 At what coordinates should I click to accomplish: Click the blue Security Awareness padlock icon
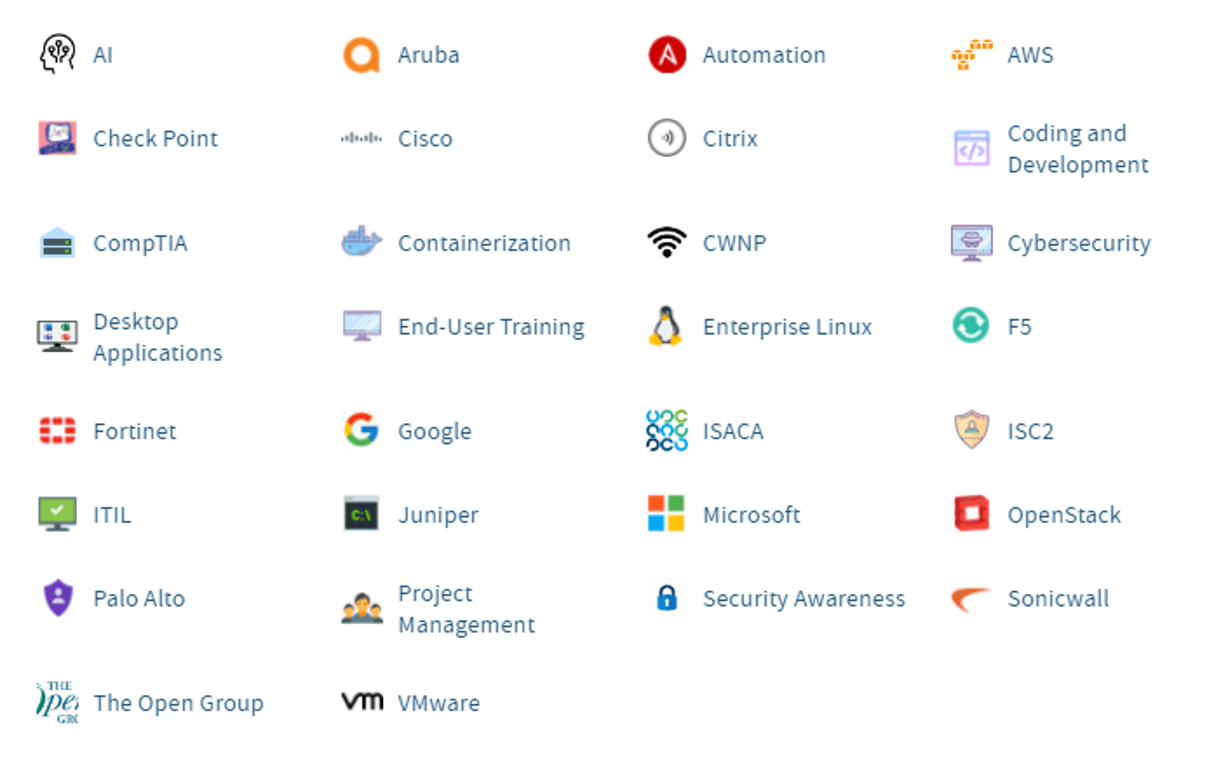click(666, 599)
